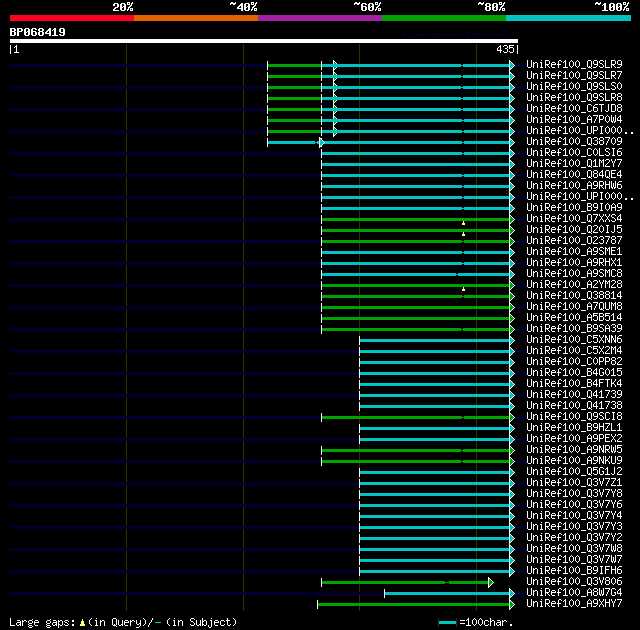
Task: Select the UniRef100_B9SA39 label
Action: coord(574,329)
